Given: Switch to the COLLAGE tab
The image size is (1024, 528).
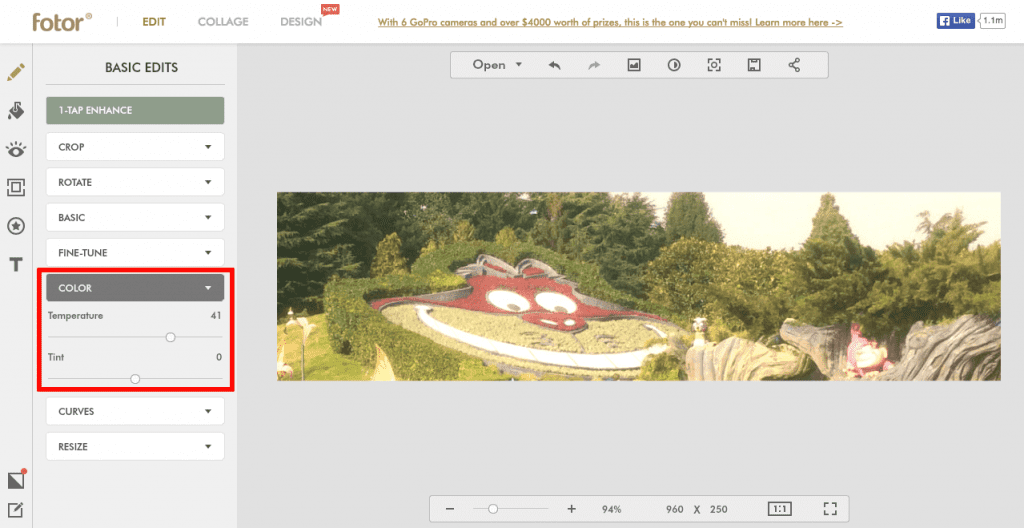Looking at the screenshot, I should coord(223,22).
